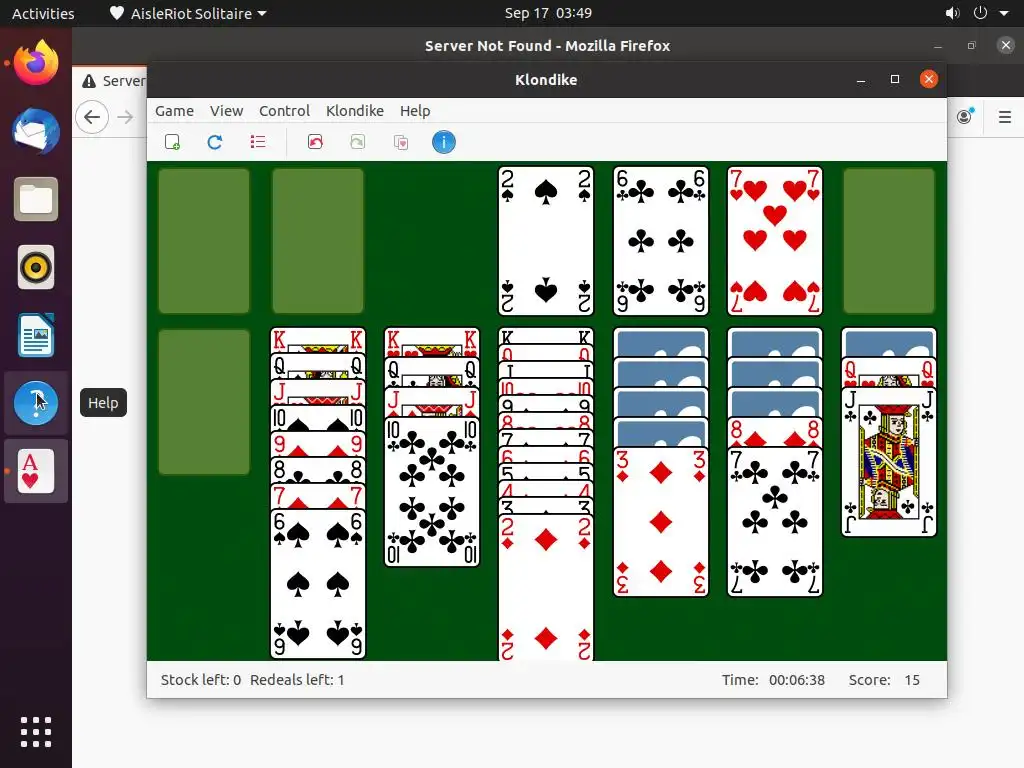Viewport: 1024px width, 768px height.
Task: Click the Time 00:06:38 status text
Action: [x=773, y=680]
